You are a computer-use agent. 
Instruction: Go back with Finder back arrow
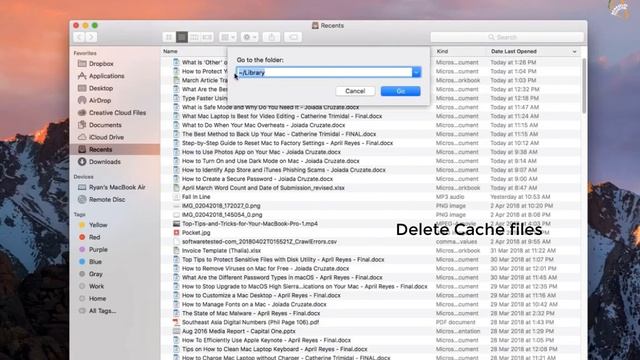coord(80,37)
